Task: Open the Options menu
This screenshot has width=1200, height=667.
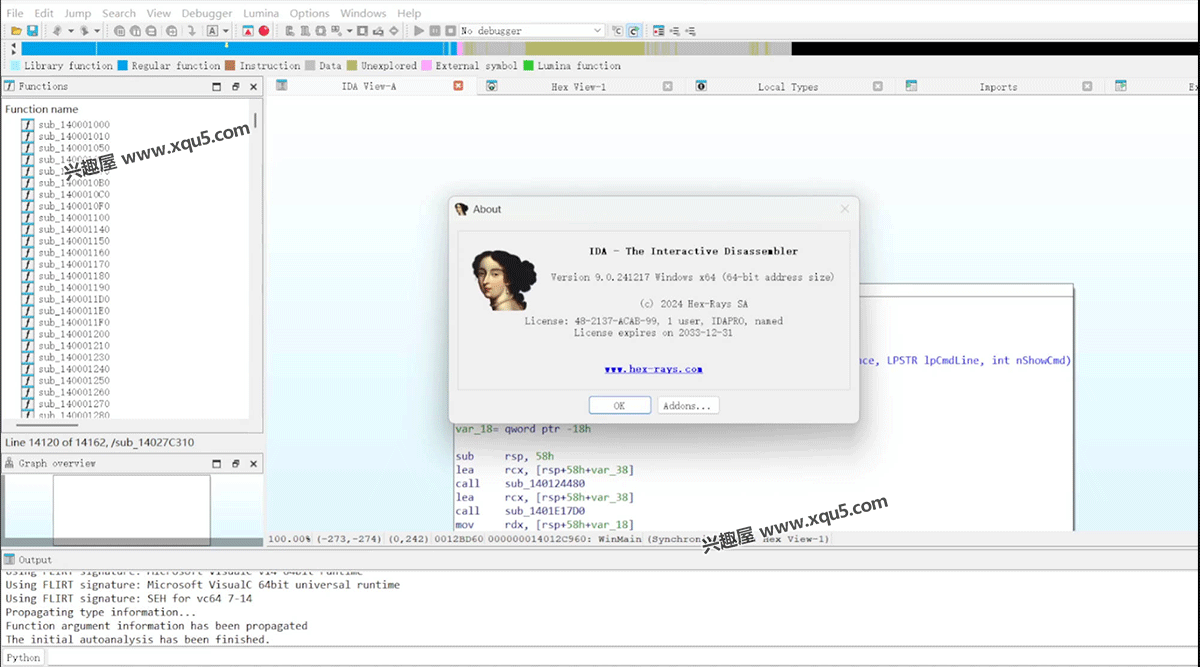Action: coord(310,13)
